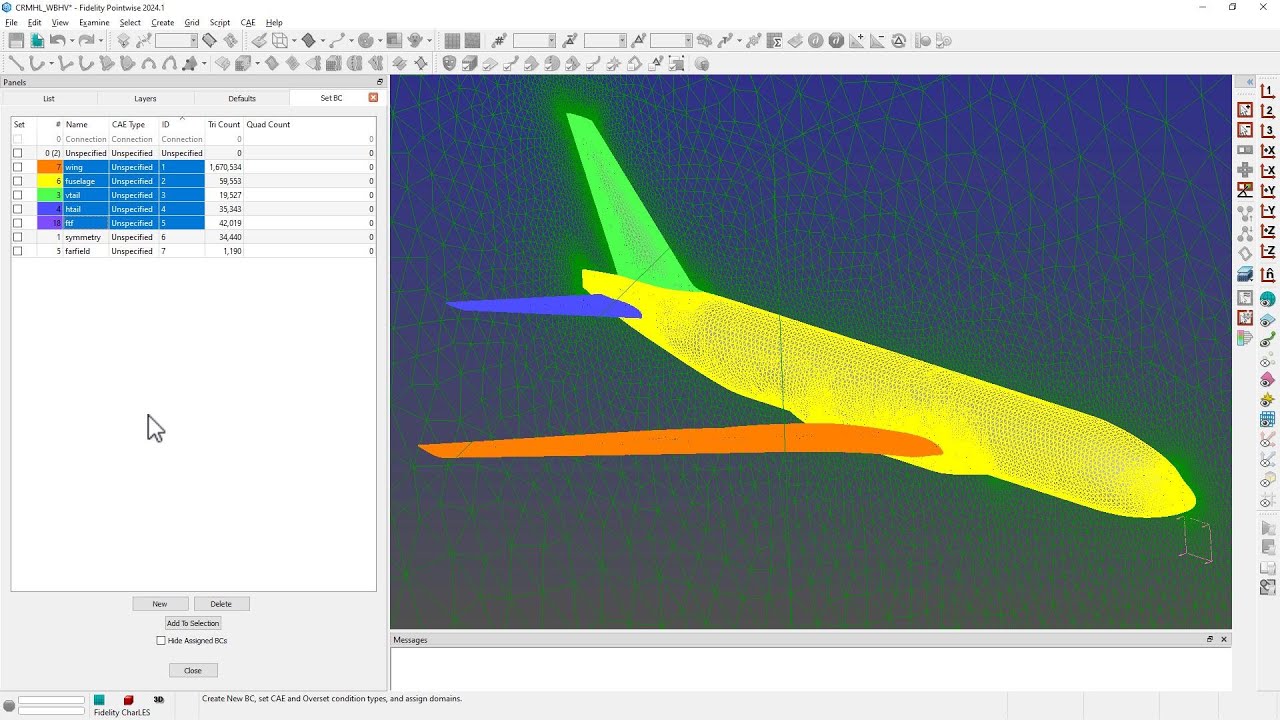This screenshot has height=720, width=1280.
Task: Expand the Redo history dropdown arrow
Action: [x=100, y=41]
